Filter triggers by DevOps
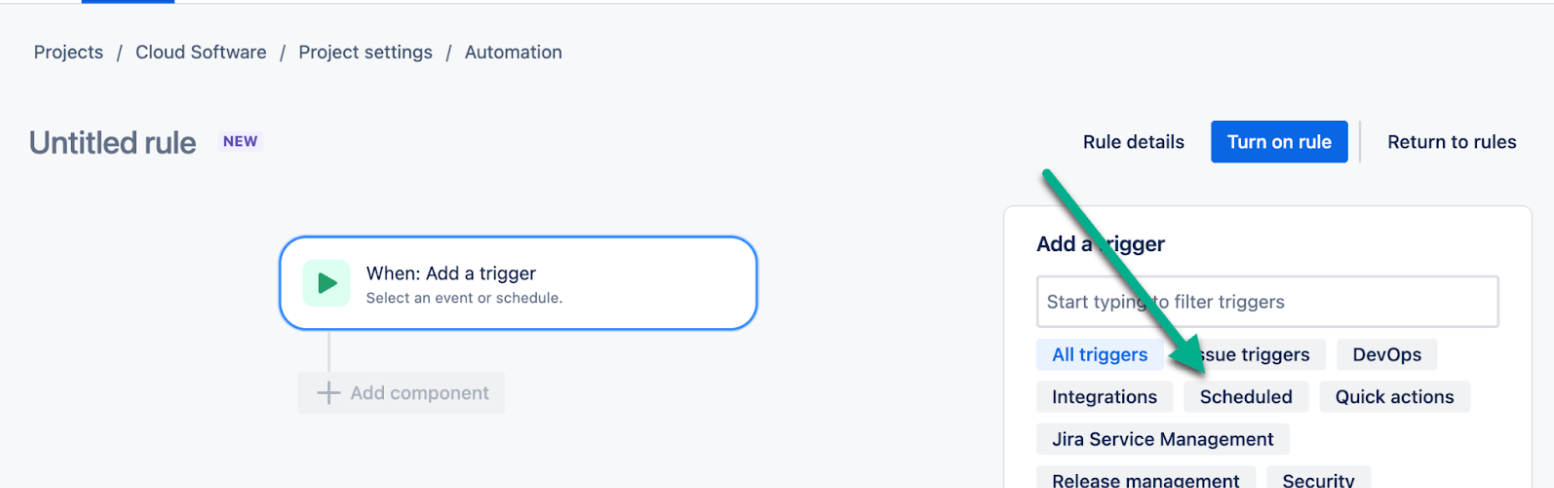Screen dimensions: 1554x488 [x=1386, y=355]
